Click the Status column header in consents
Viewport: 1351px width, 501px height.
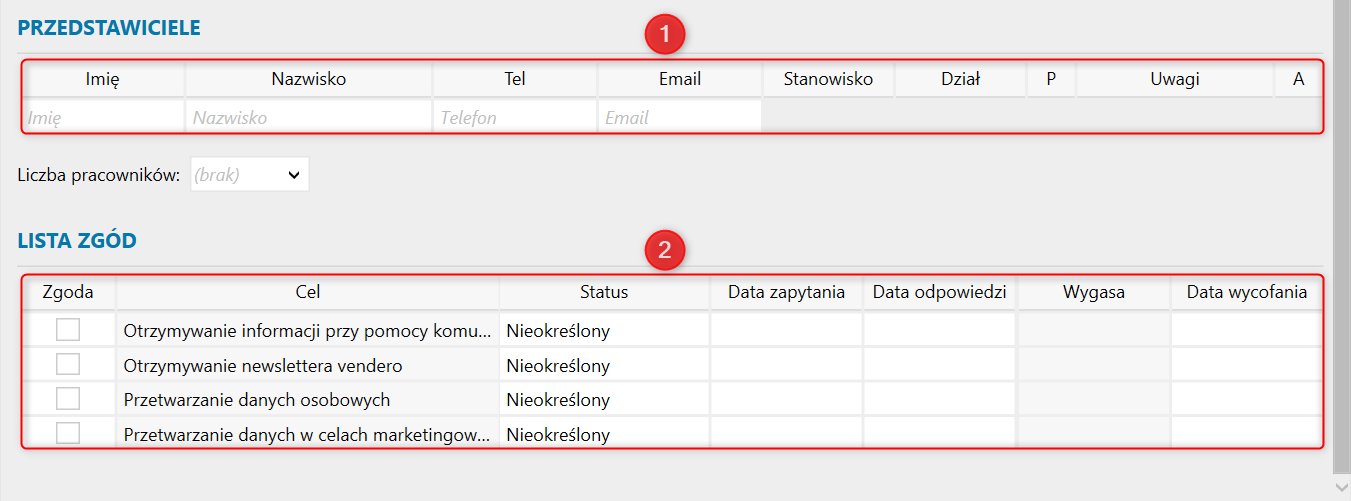[604, 292]
